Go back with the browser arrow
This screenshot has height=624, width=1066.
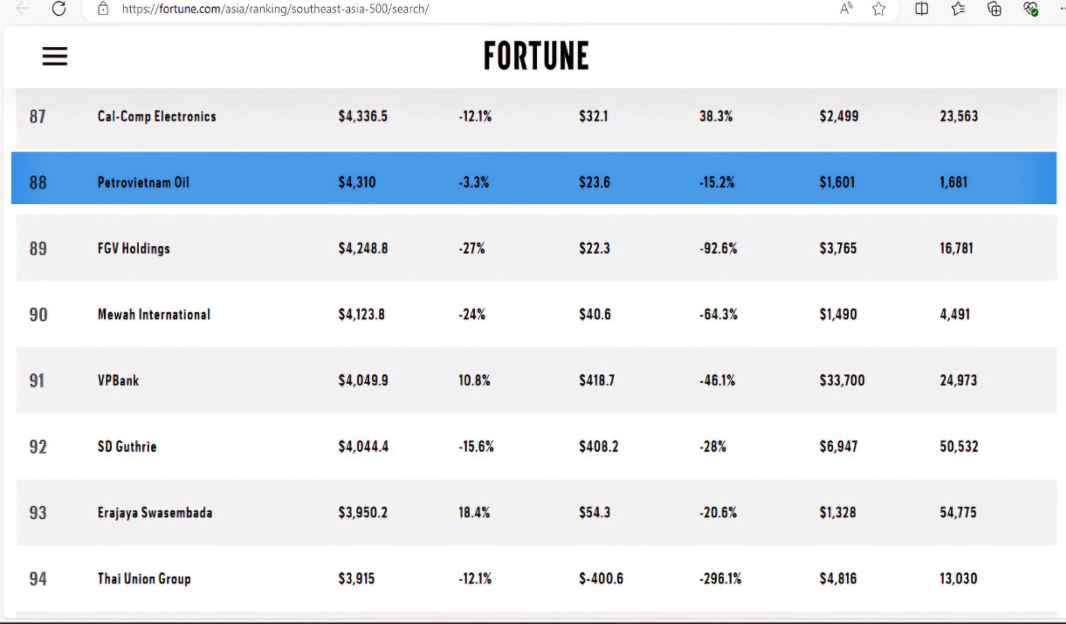pyautogui.click(x=22, y=9)
